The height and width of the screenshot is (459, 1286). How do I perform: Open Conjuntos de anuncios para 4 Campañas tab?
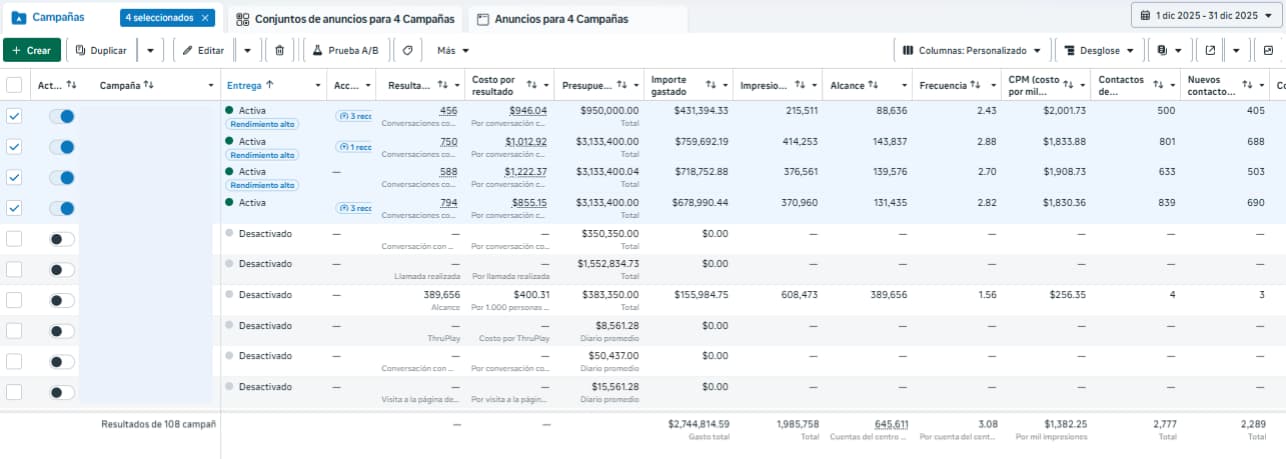(346, 19)
